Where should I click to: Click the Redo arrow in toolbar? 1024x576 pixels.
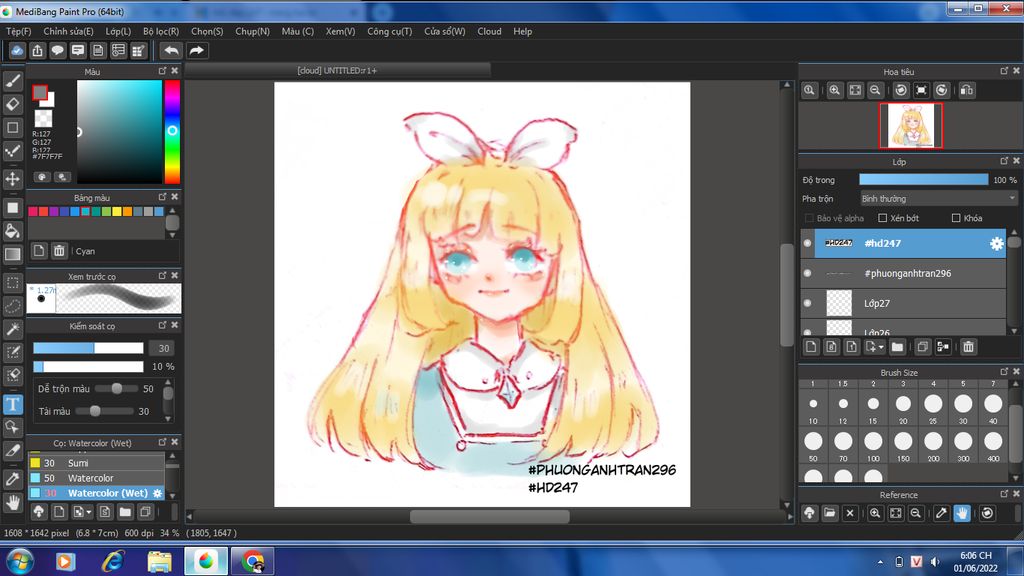(x=196, y=50)
